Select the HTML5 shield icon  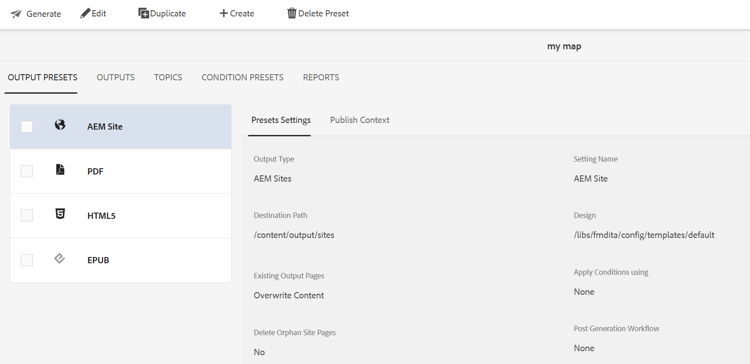(60, 214)
